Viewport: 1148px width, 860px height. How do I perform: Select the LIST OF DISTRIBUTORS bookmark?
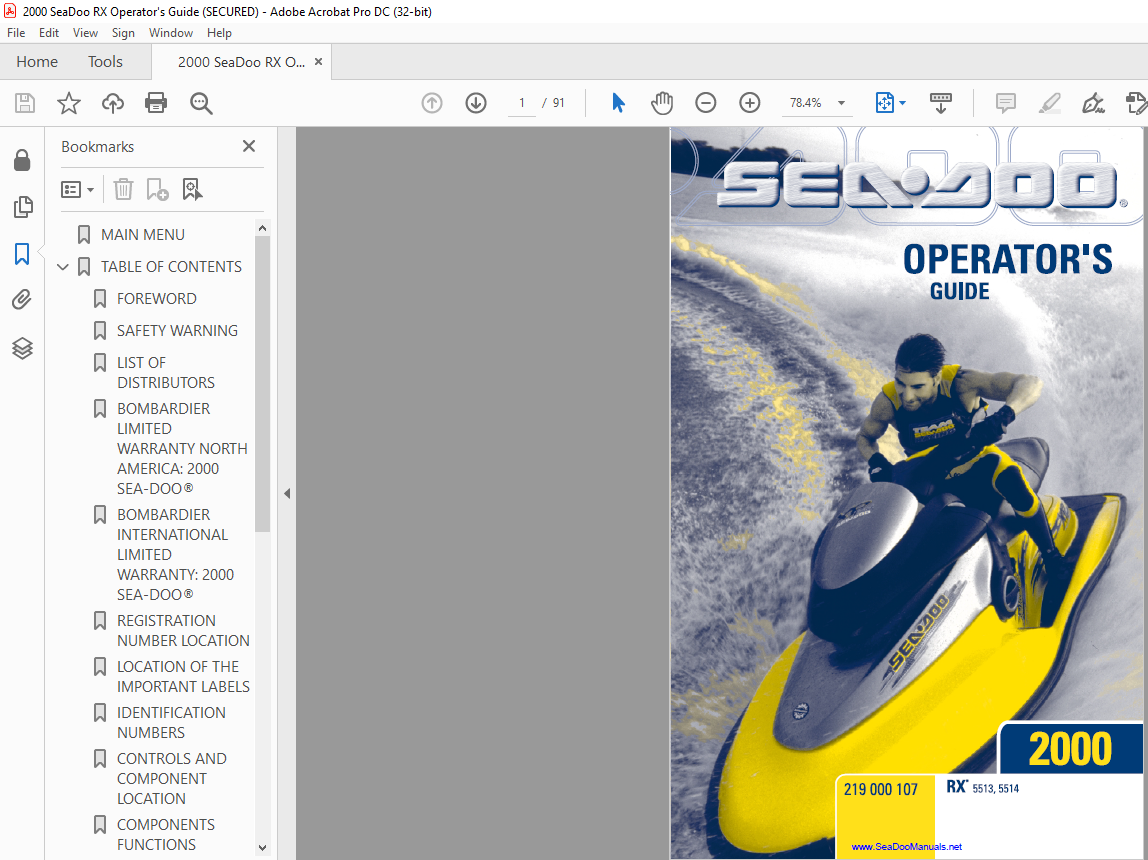[x=166, y=373]
